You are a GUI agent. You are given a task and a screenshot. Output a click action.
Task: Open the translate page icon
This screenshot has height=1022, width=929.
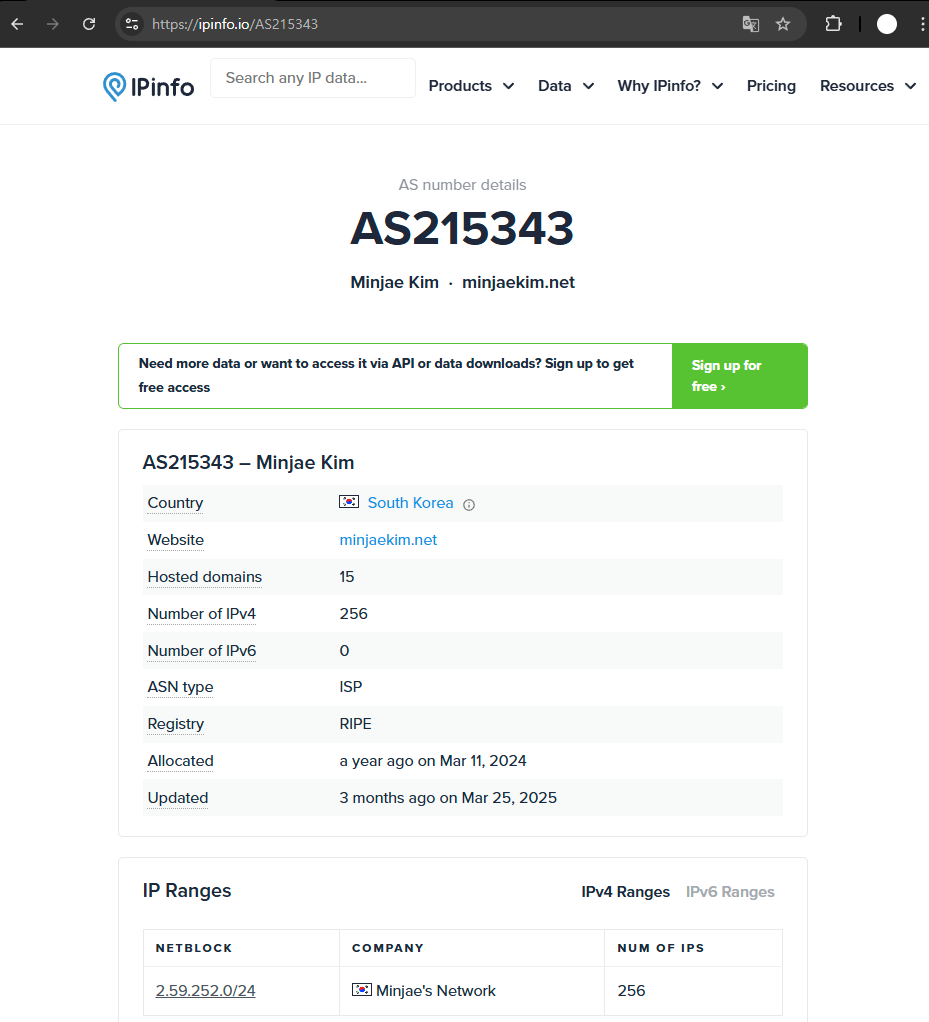point(751,24)
